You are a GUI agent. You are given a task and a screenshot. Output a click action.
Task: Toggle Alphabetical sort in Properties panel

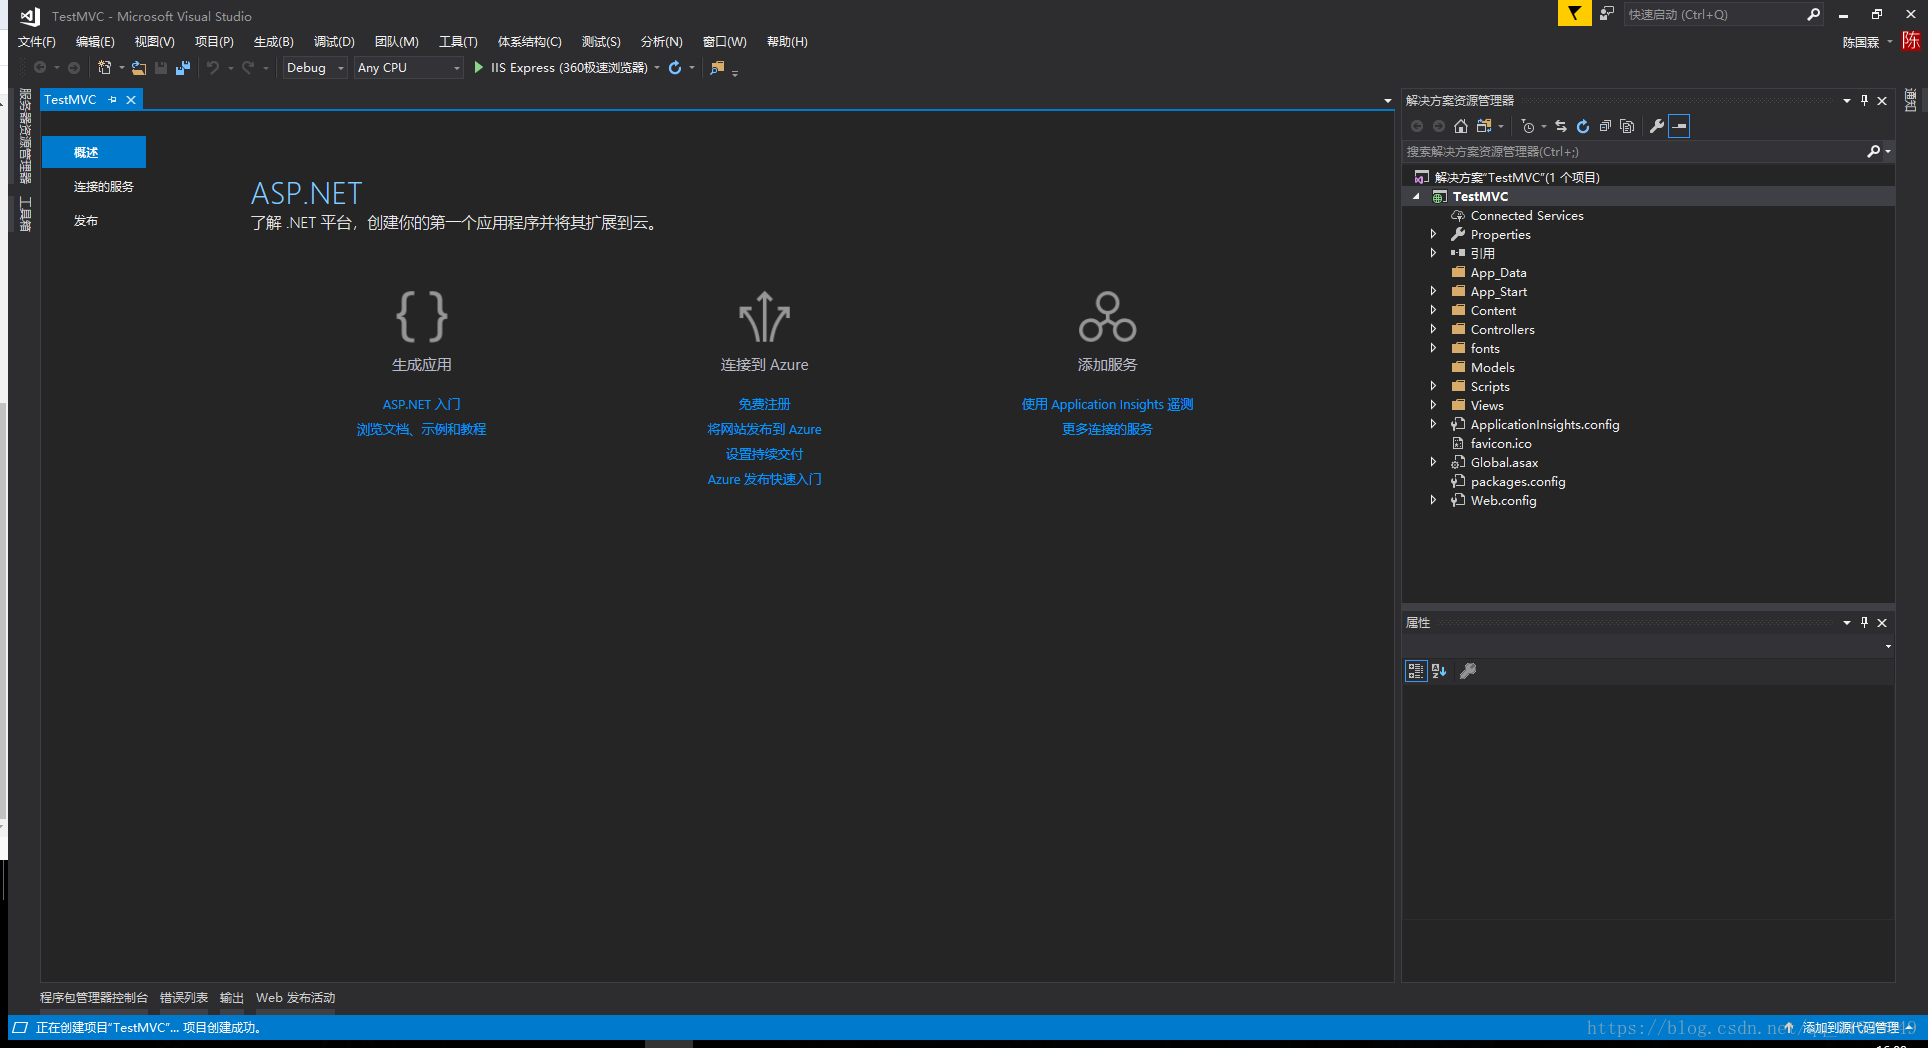1439,671
